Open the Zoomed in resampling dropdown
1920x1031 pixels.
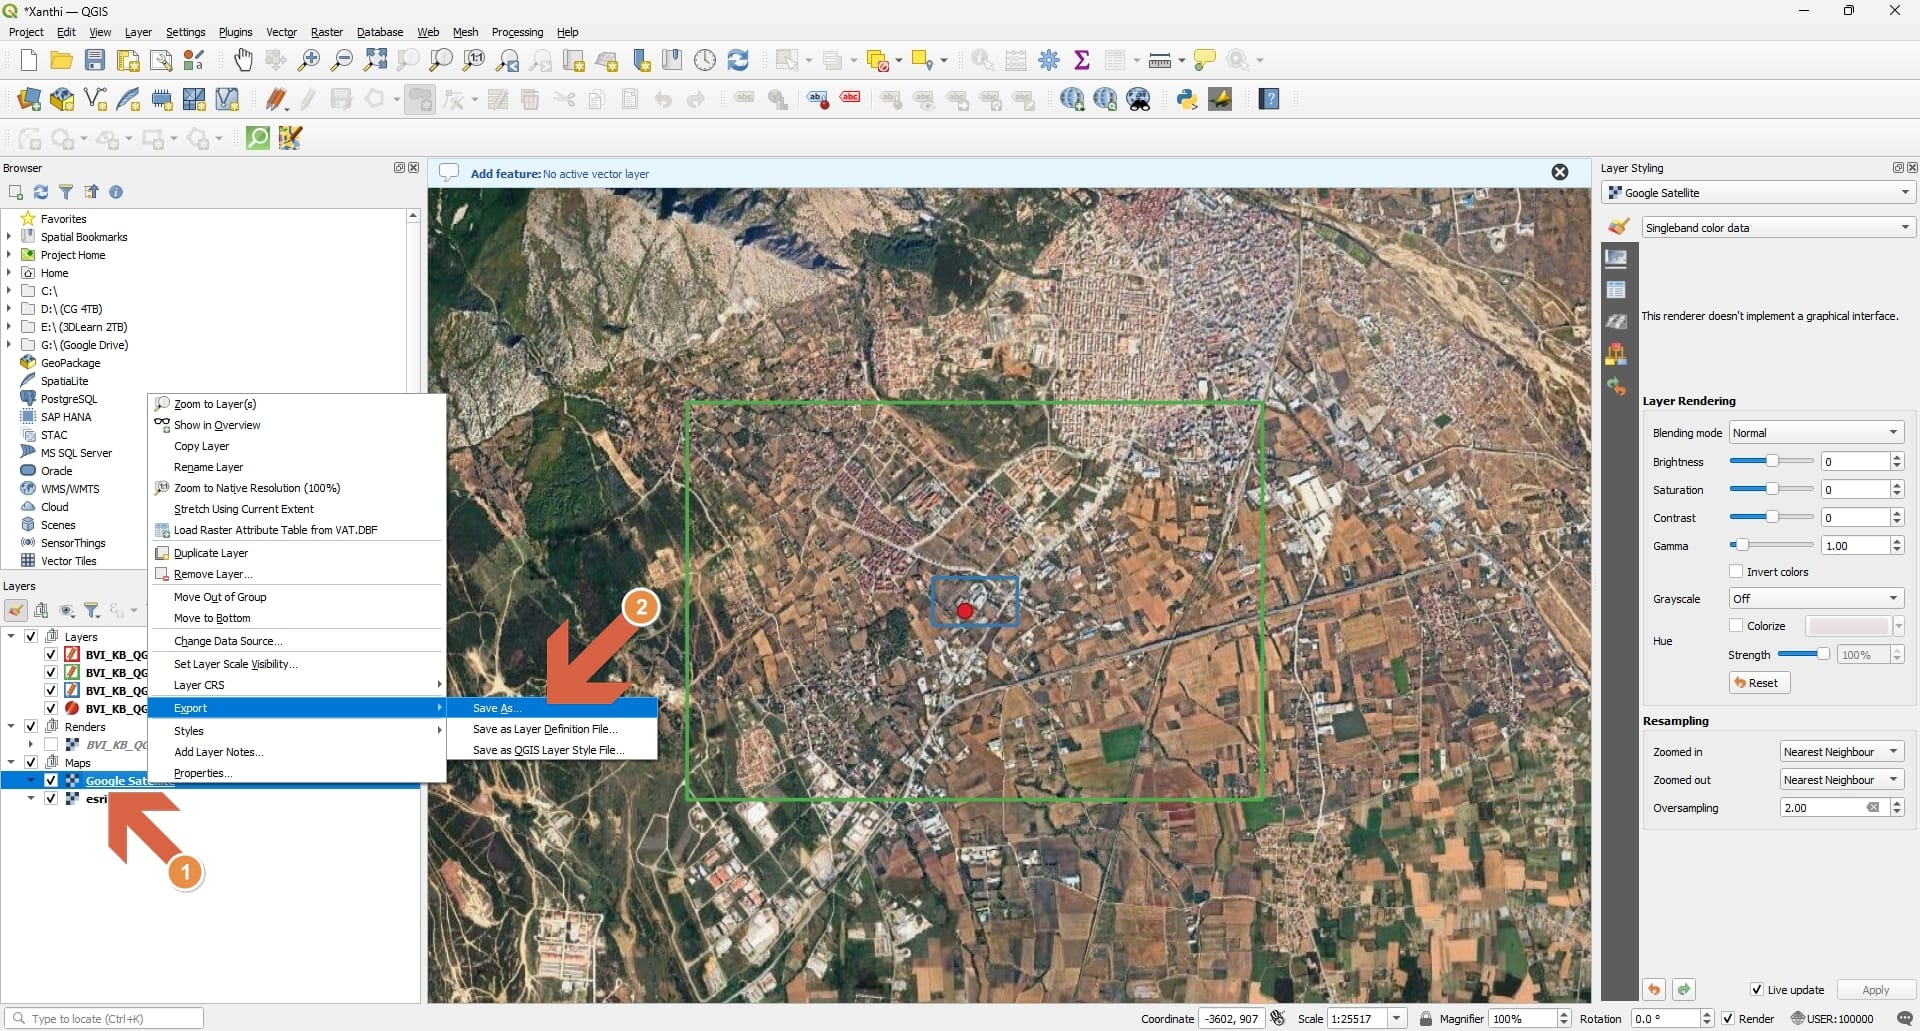click(1842, 752)
